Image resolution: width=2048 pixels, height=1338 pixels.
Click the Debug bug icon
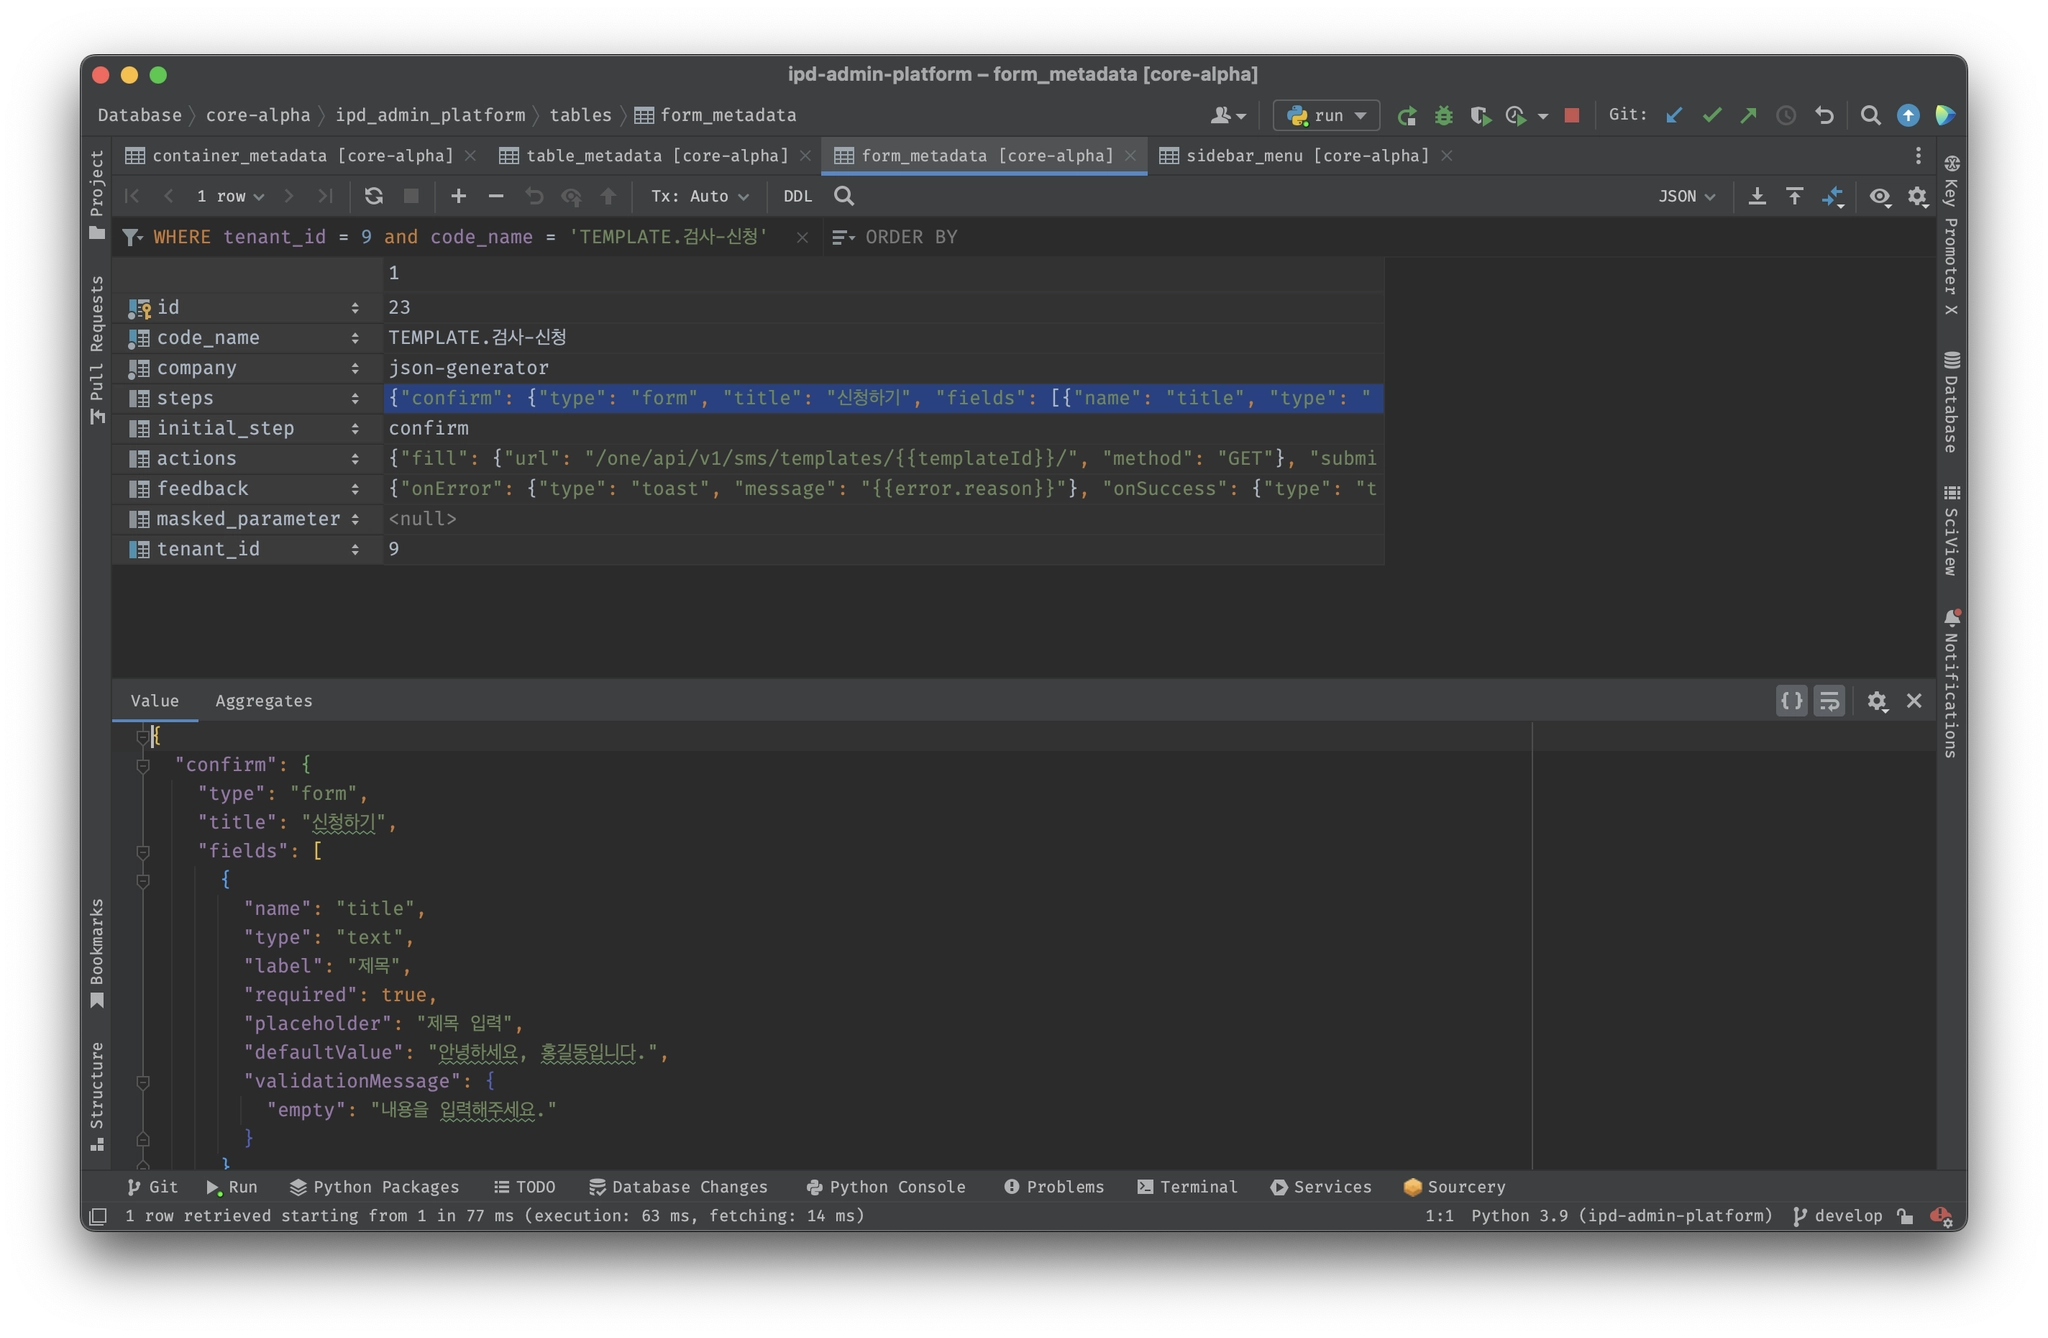(x=1443, y=115)
